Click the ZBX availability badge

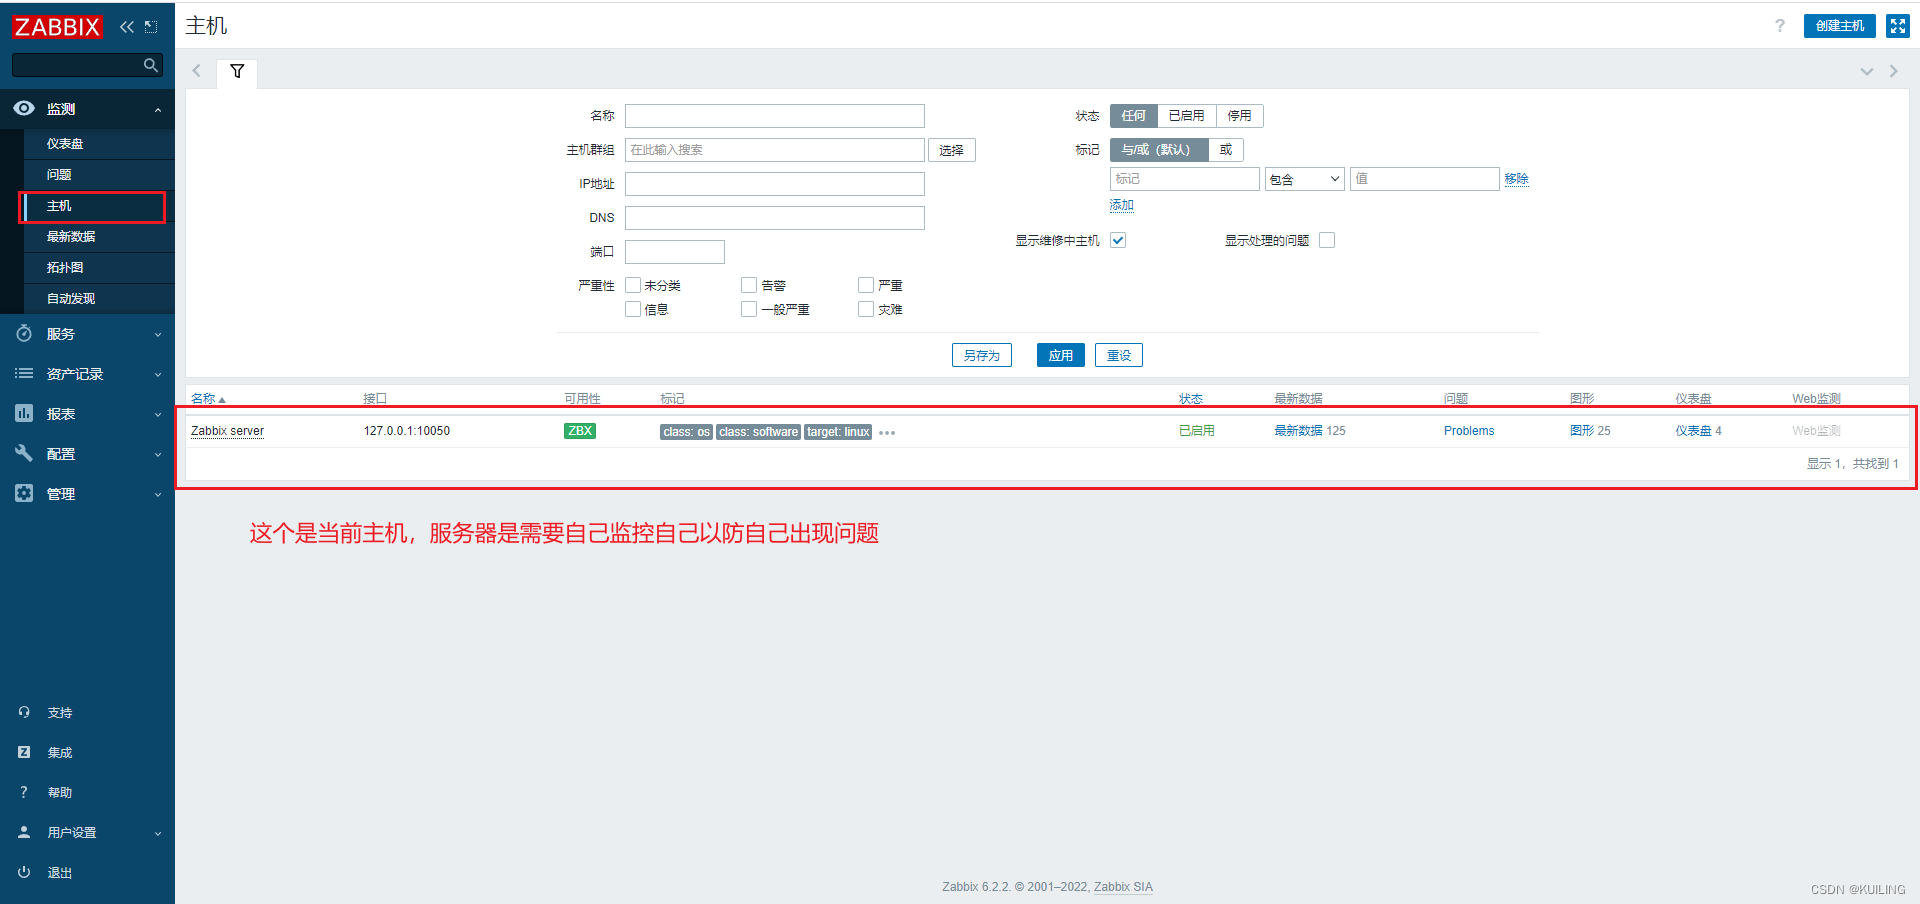click(x=580, y=431)
